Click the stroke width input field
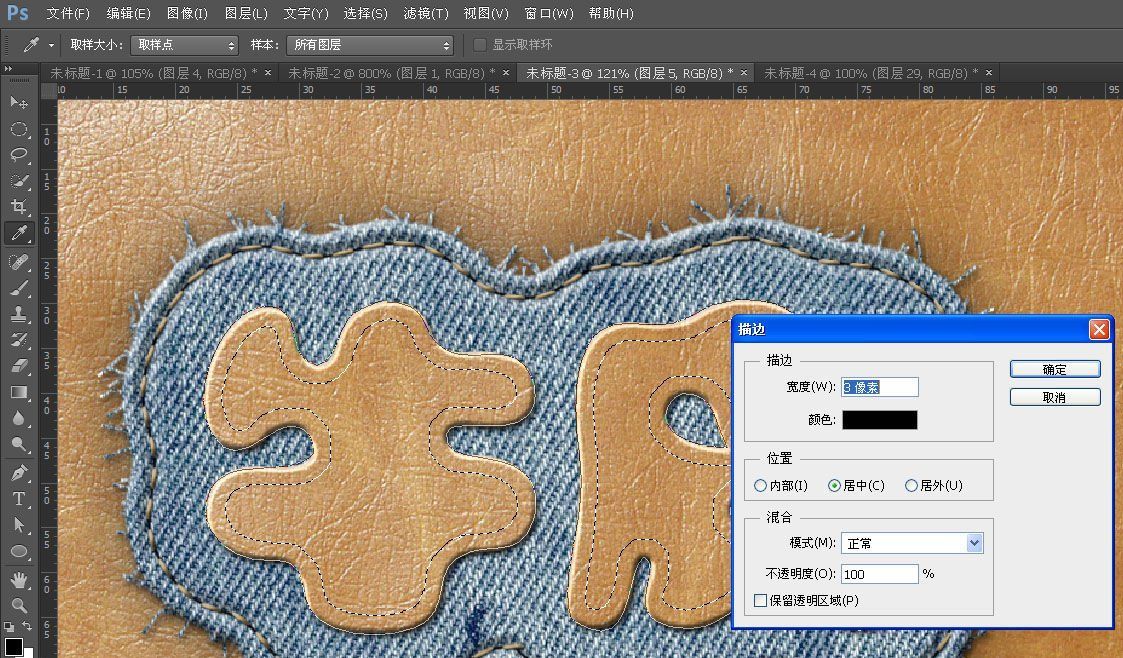This screenshot has height=658, width=1123. (x=879, y=387)
